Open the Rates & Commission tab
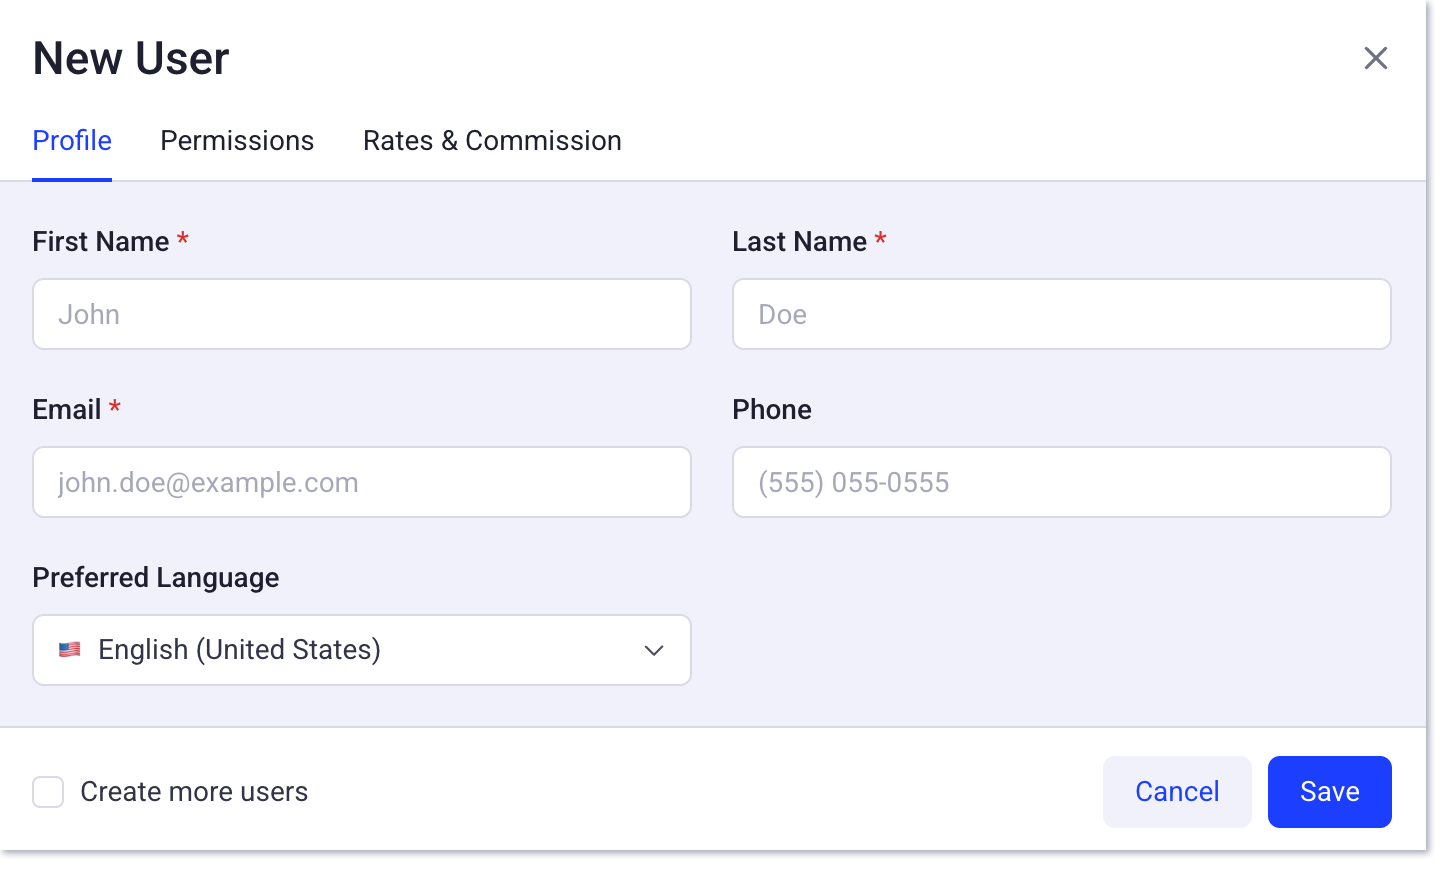This screenshot has width=1446, height=870. pos(492,141)
